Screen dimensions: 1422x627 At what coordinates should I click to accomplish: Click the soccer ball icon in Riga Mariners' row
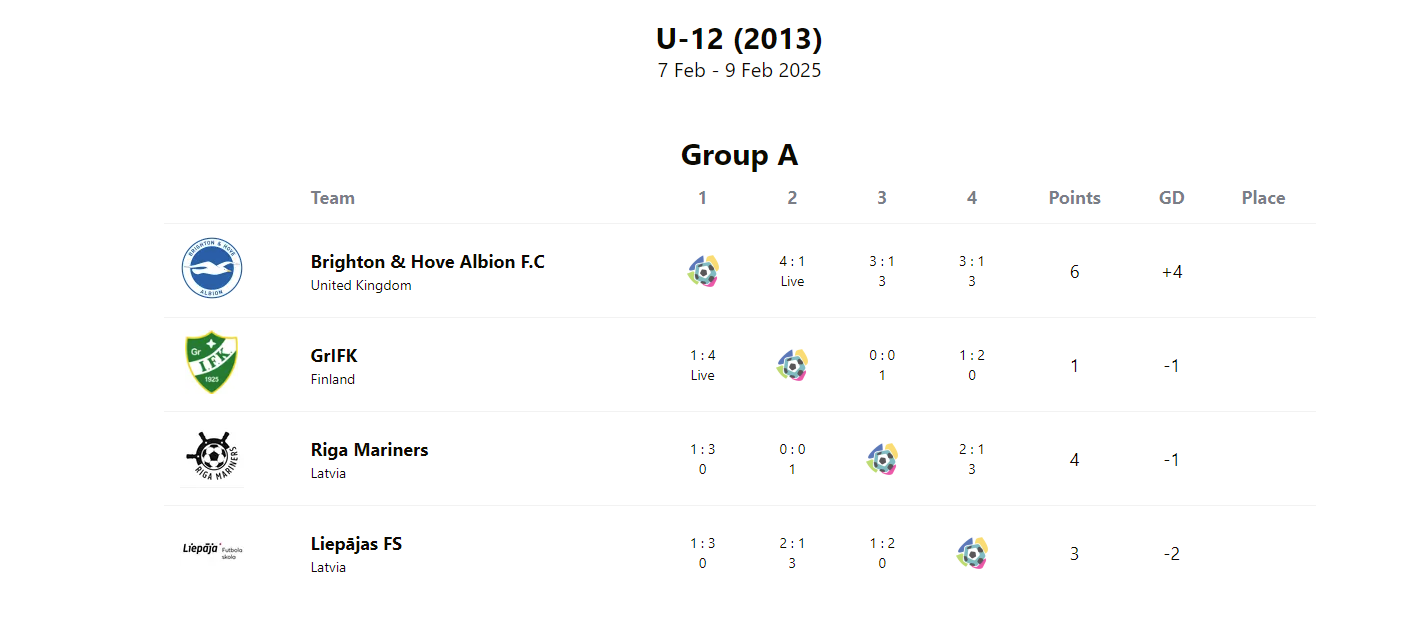(882, 459)
